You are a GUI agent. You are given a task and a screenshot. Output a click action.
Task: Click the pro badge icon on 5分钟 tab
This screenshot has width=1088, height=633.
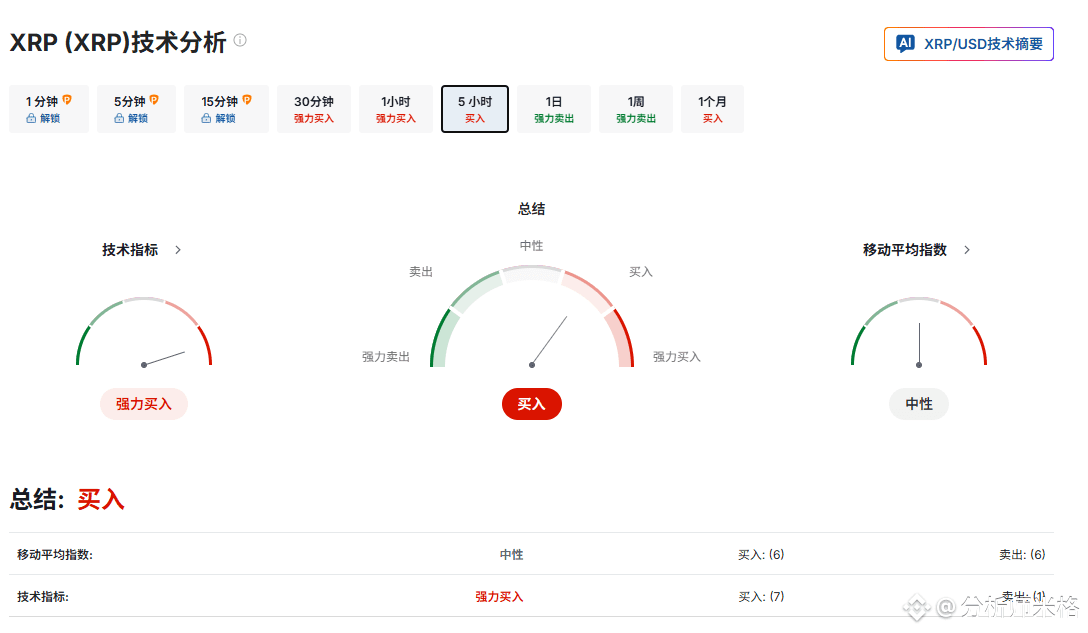154,100
